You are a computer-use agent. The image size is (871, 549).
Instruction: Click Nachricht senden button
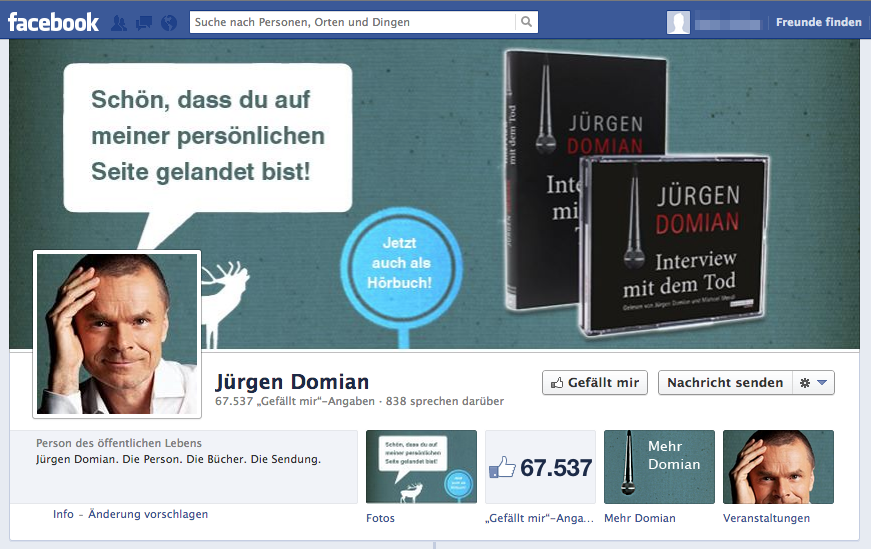(x=725, y=383)
